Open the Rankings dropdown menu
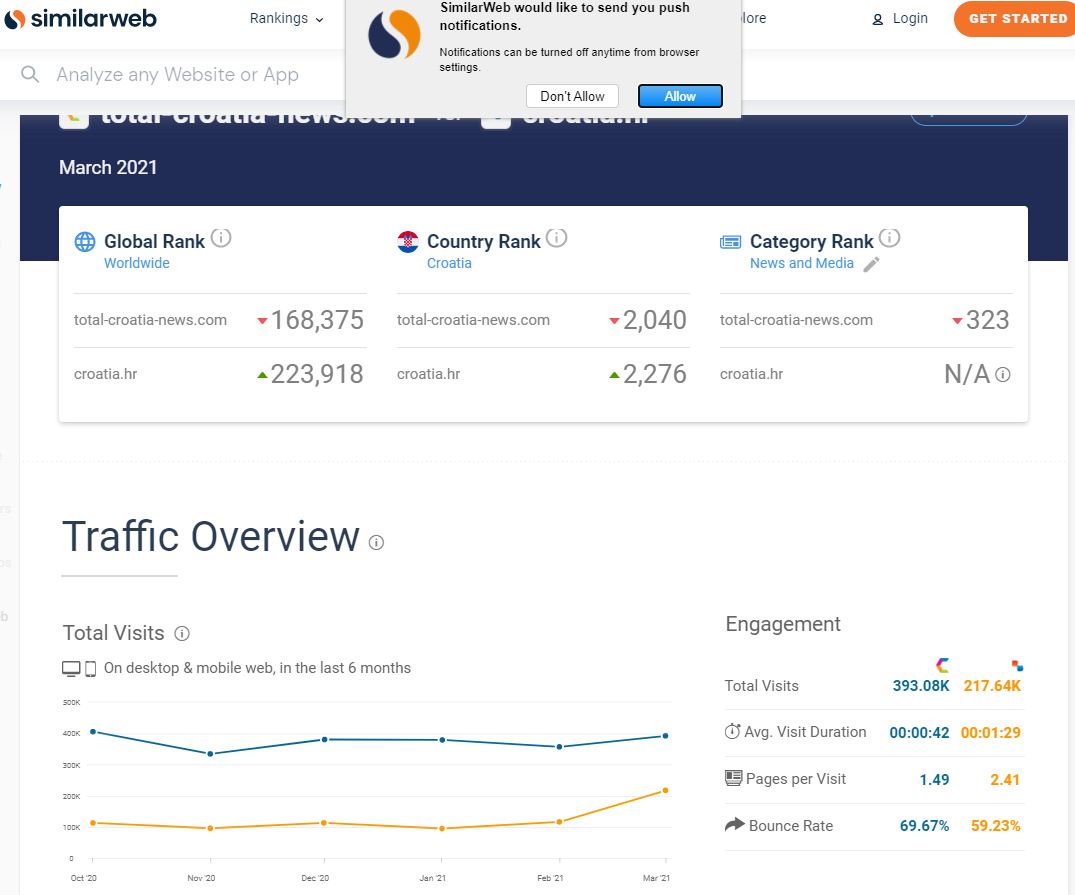 tap(286, 19)
